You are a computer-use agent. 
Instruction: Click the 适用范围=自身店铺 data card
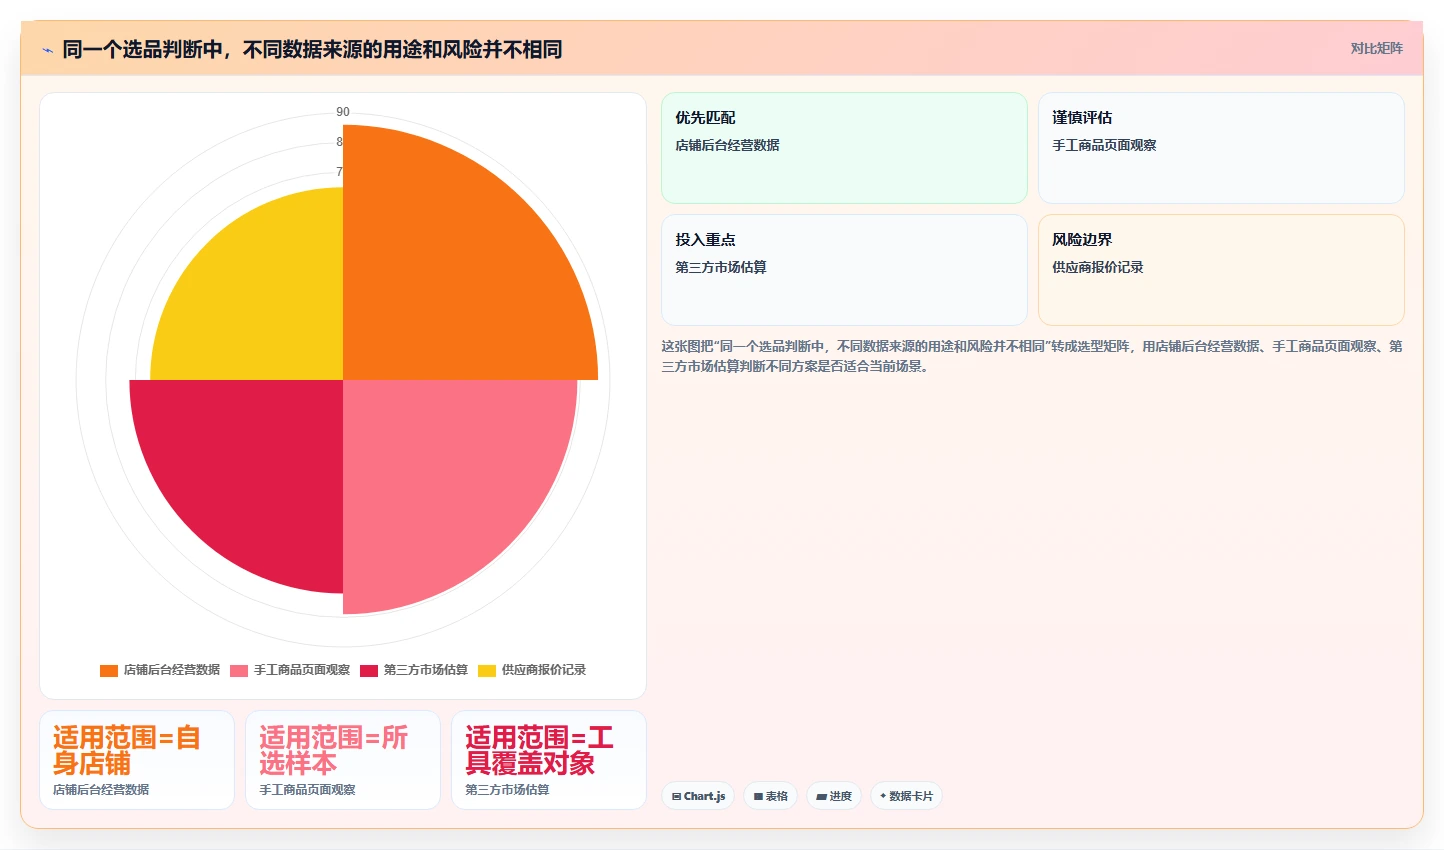point(137,760)
